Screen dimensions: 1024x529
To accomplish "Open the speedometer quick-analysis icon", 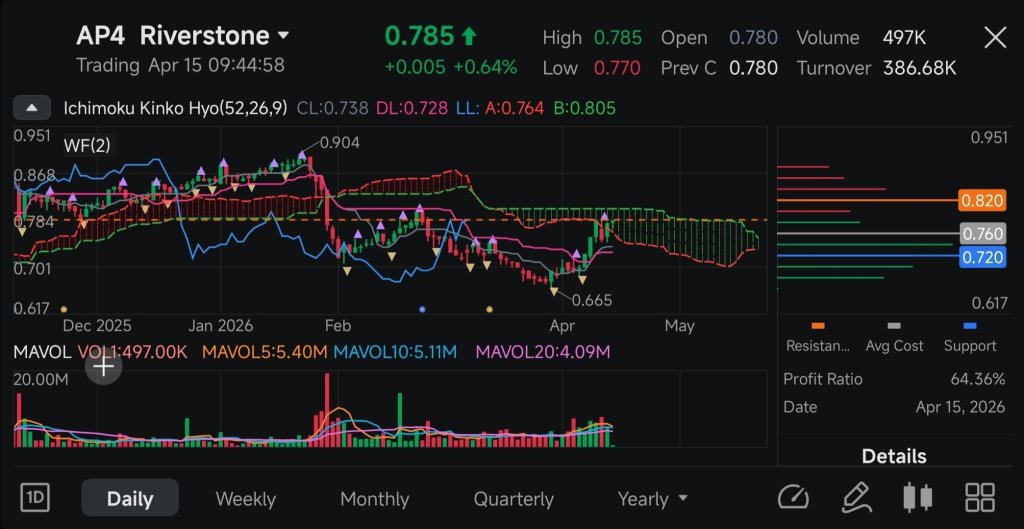I will [793, 498].
